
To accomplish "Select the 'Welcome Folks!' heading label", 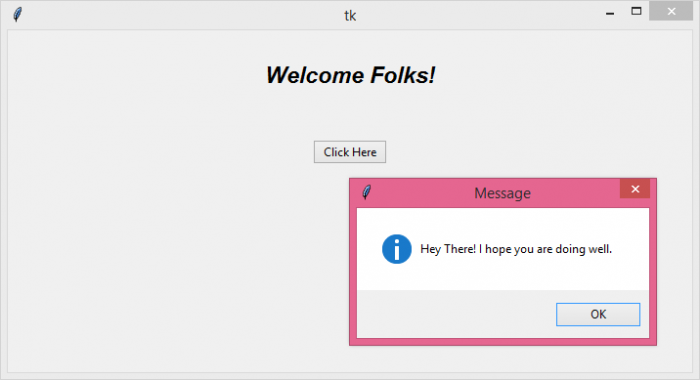I will (350, 75).
